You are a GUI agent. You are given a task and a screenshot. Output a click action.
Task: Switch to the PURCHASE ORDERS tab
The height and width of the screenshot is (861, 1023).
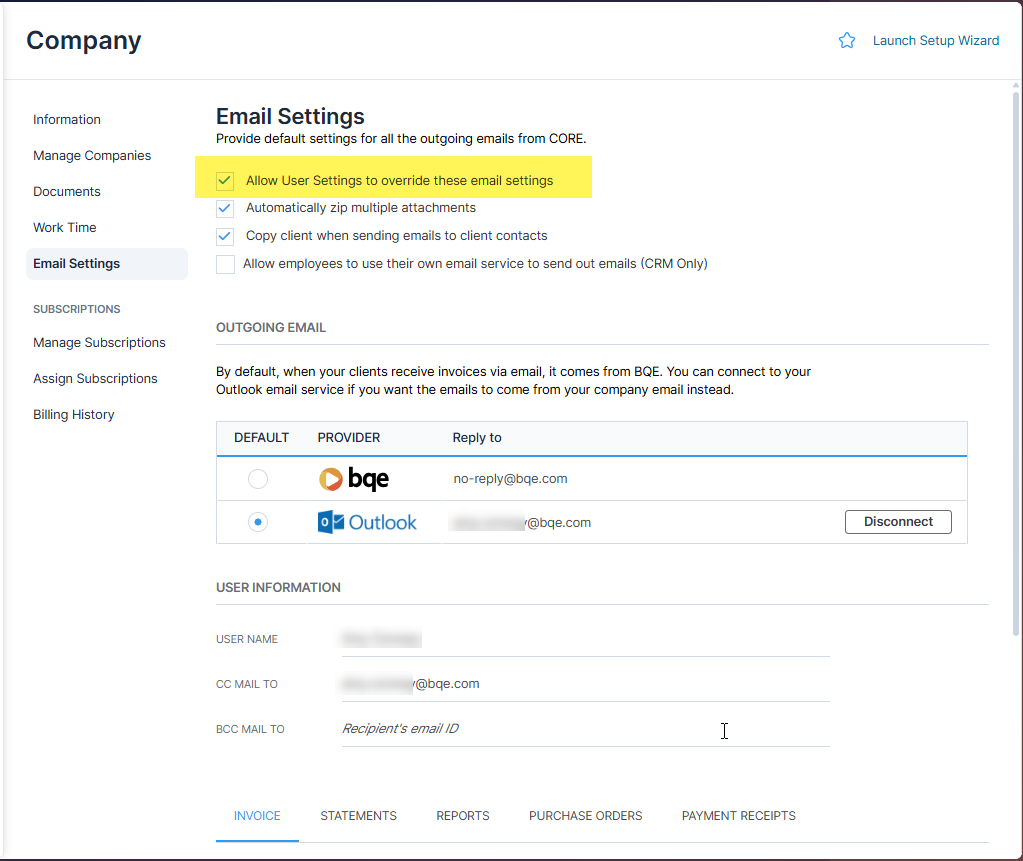[585, 815]
